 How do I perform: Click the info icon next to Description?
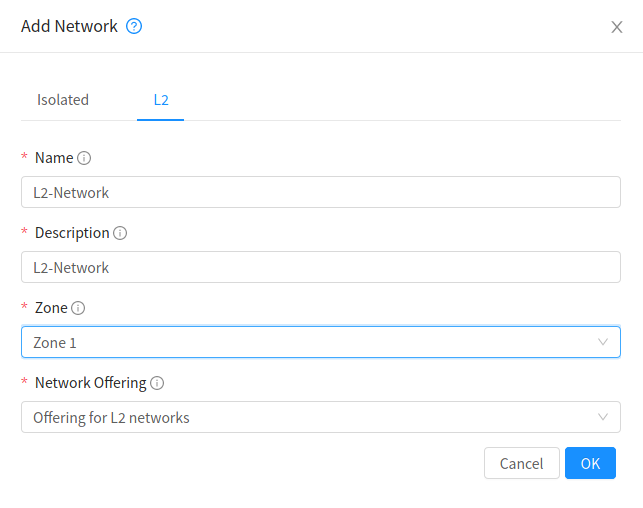pos(120,233)
